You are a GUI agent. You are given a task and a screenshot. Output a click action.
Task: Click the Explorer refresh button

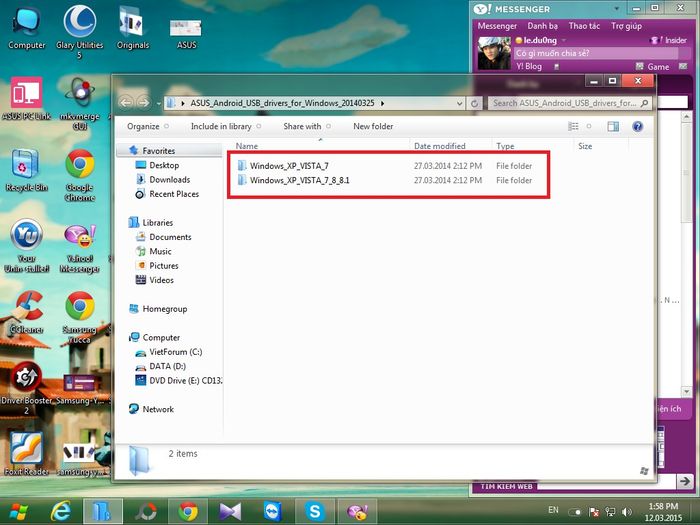coord(474,103)
